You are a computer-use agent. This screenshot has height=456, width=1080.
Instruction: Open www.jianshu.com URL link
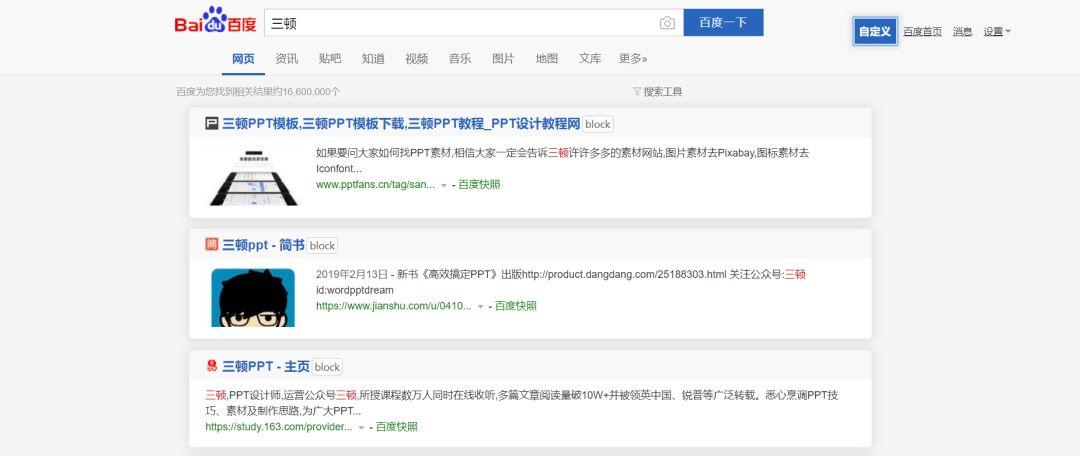pyautogui.click(x=393, y=306)
